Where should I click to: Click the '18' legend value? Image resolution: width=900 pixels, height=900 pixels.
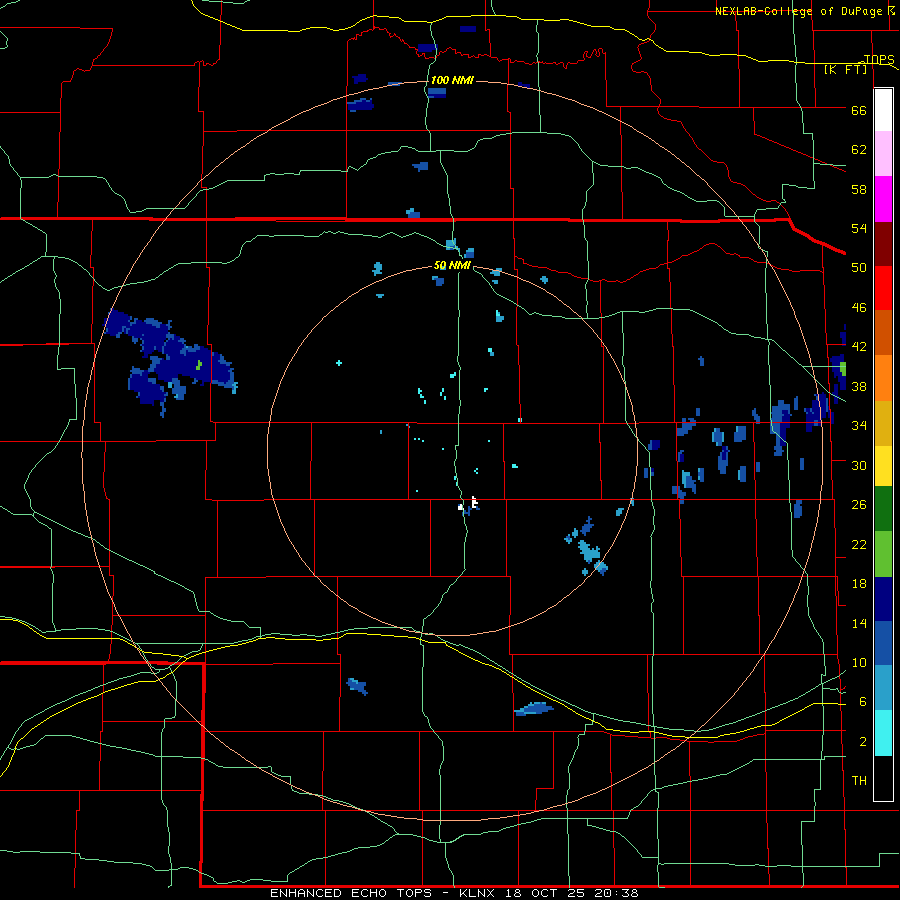click(859, 584)
